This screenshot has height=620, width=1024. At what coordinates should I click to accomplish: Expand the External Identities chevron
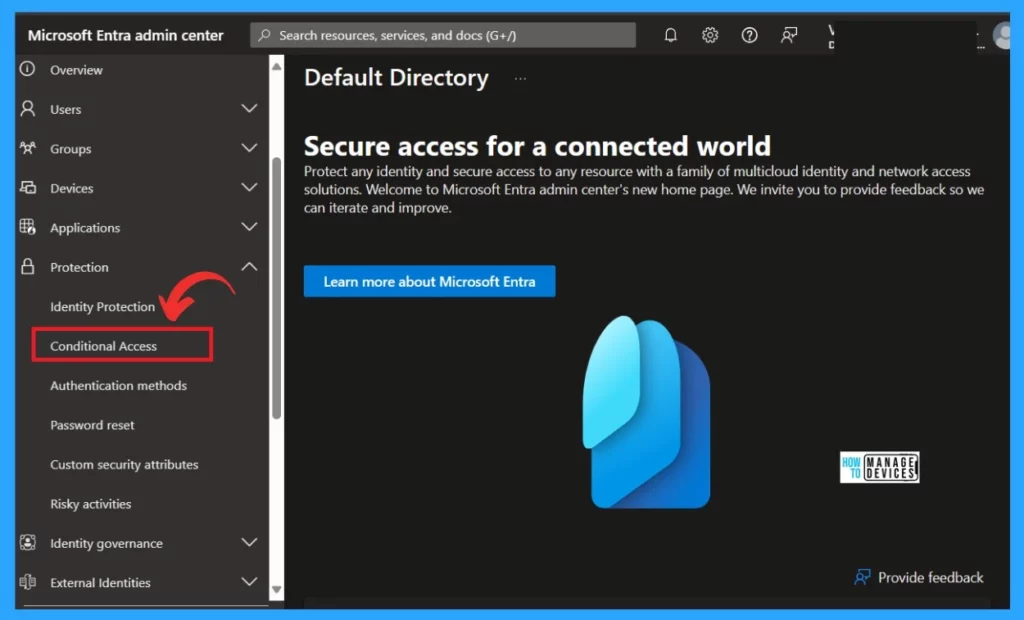pos(249,582)
